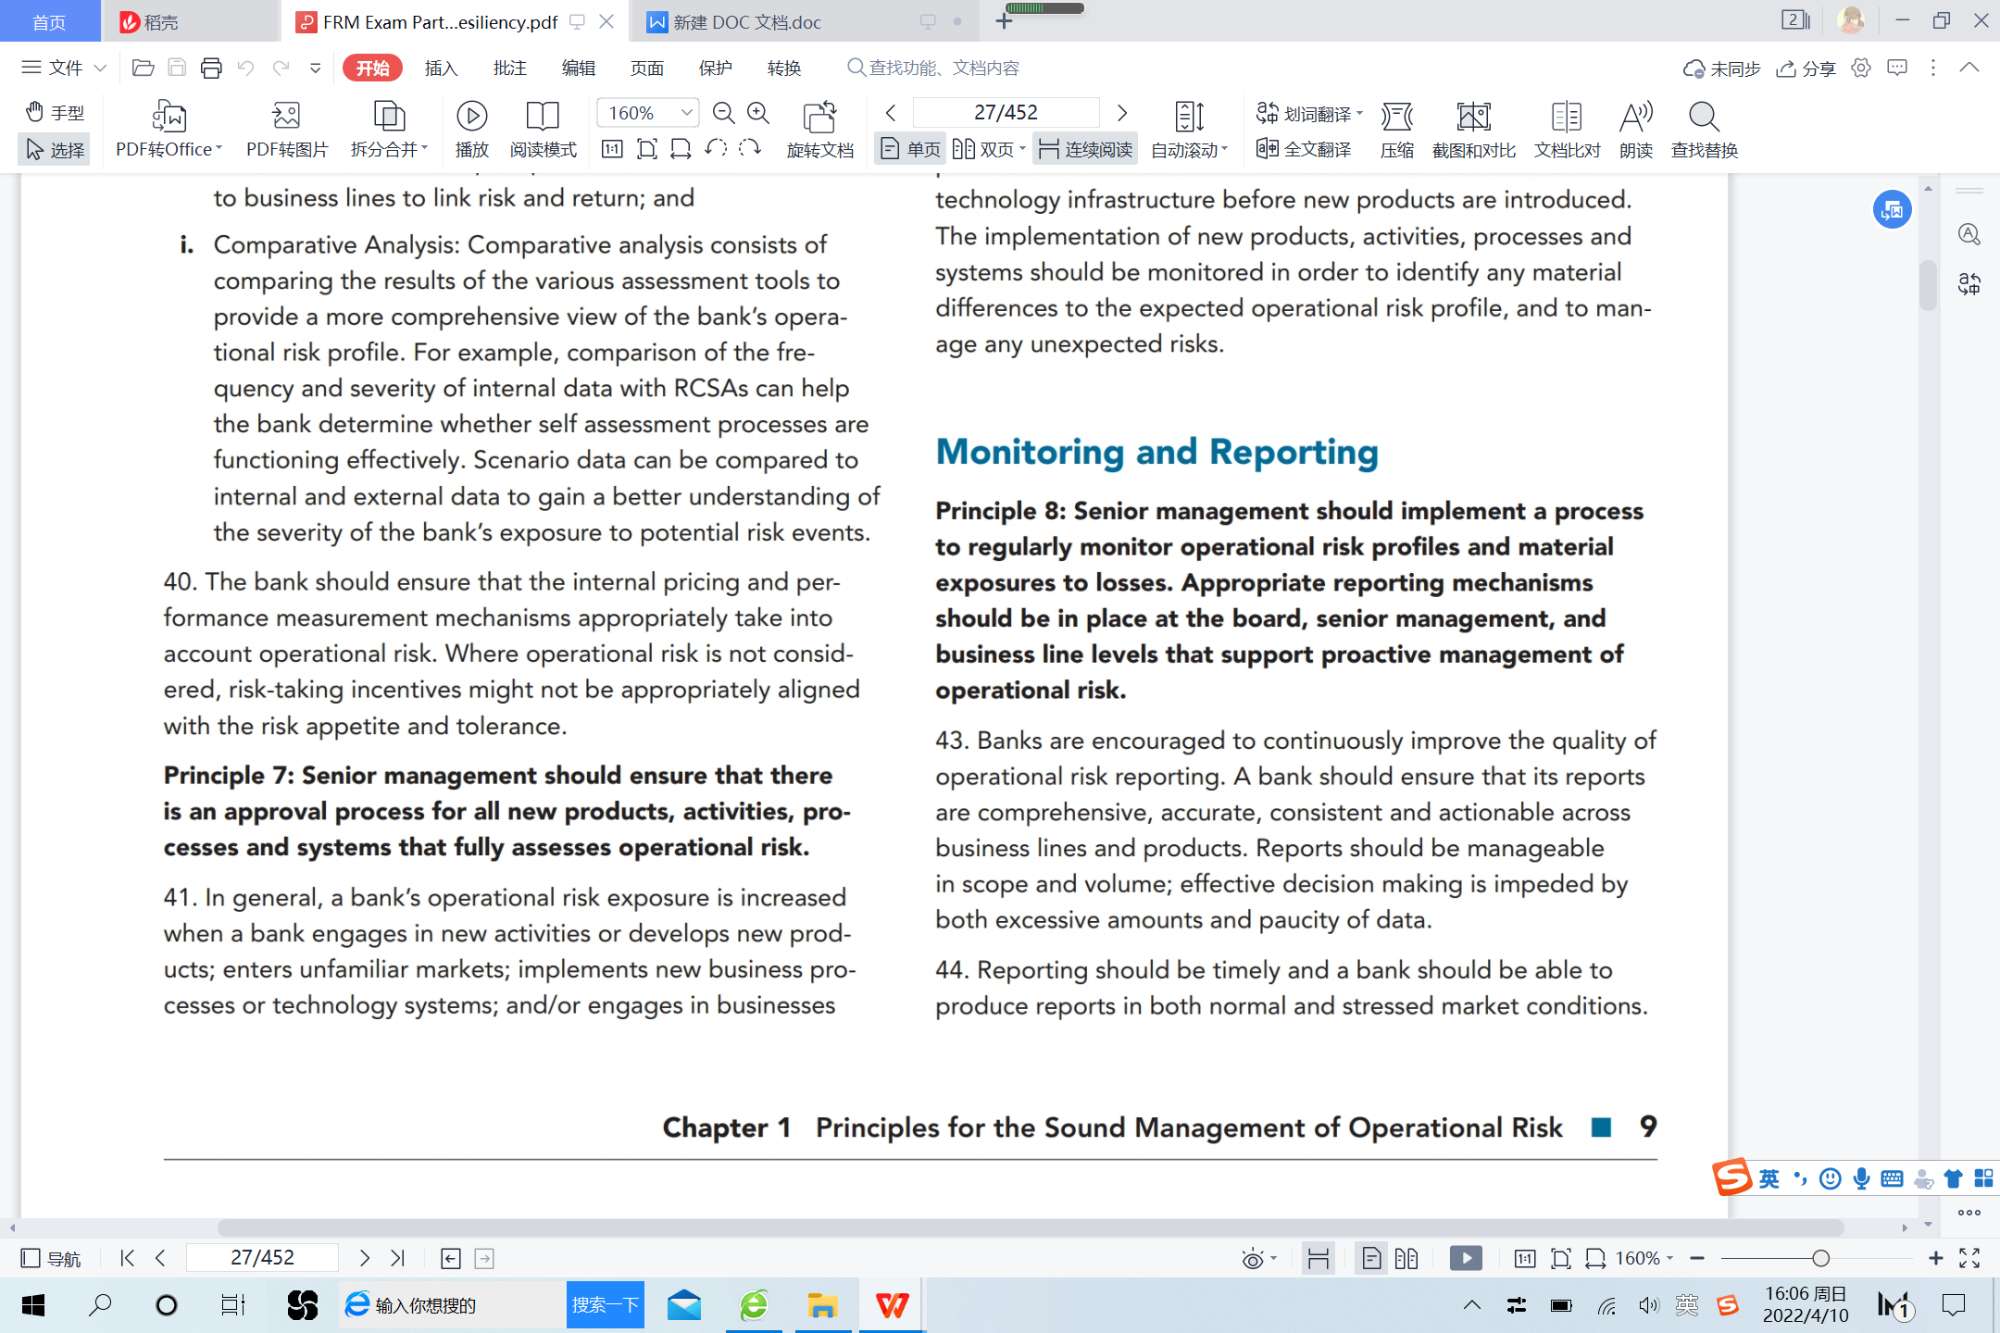
Task: Switch to the 新建 DOC 文档.doc tab
Action: (746, 22)
